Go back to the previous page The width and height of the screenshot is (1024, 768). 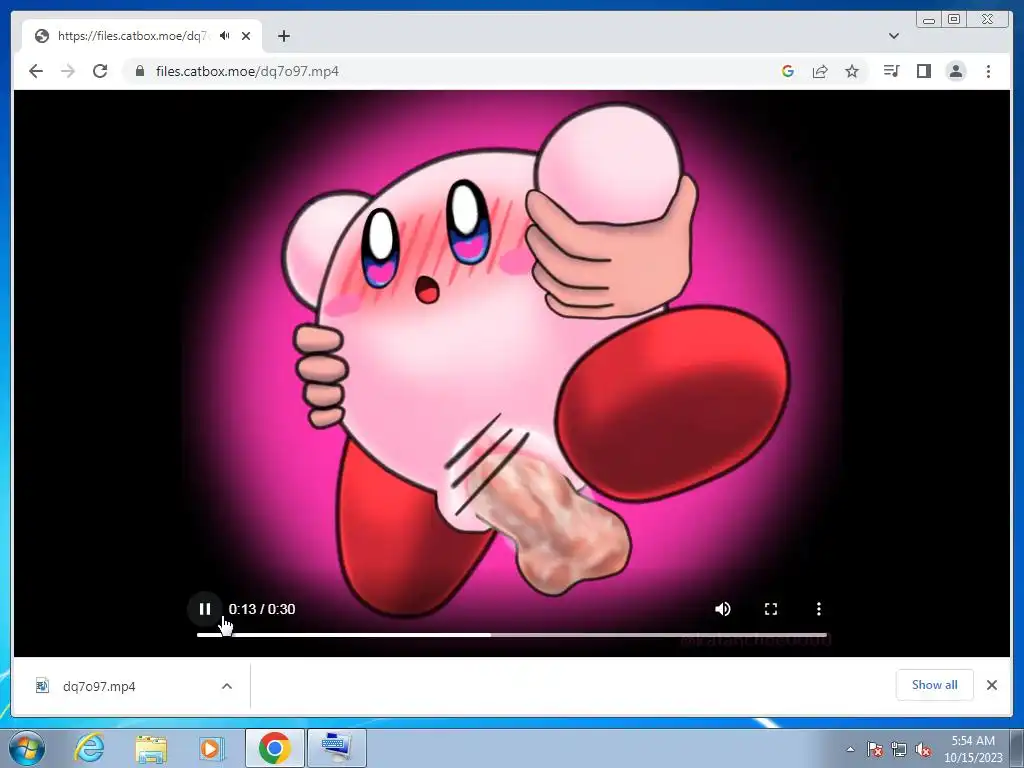[36, 71]
